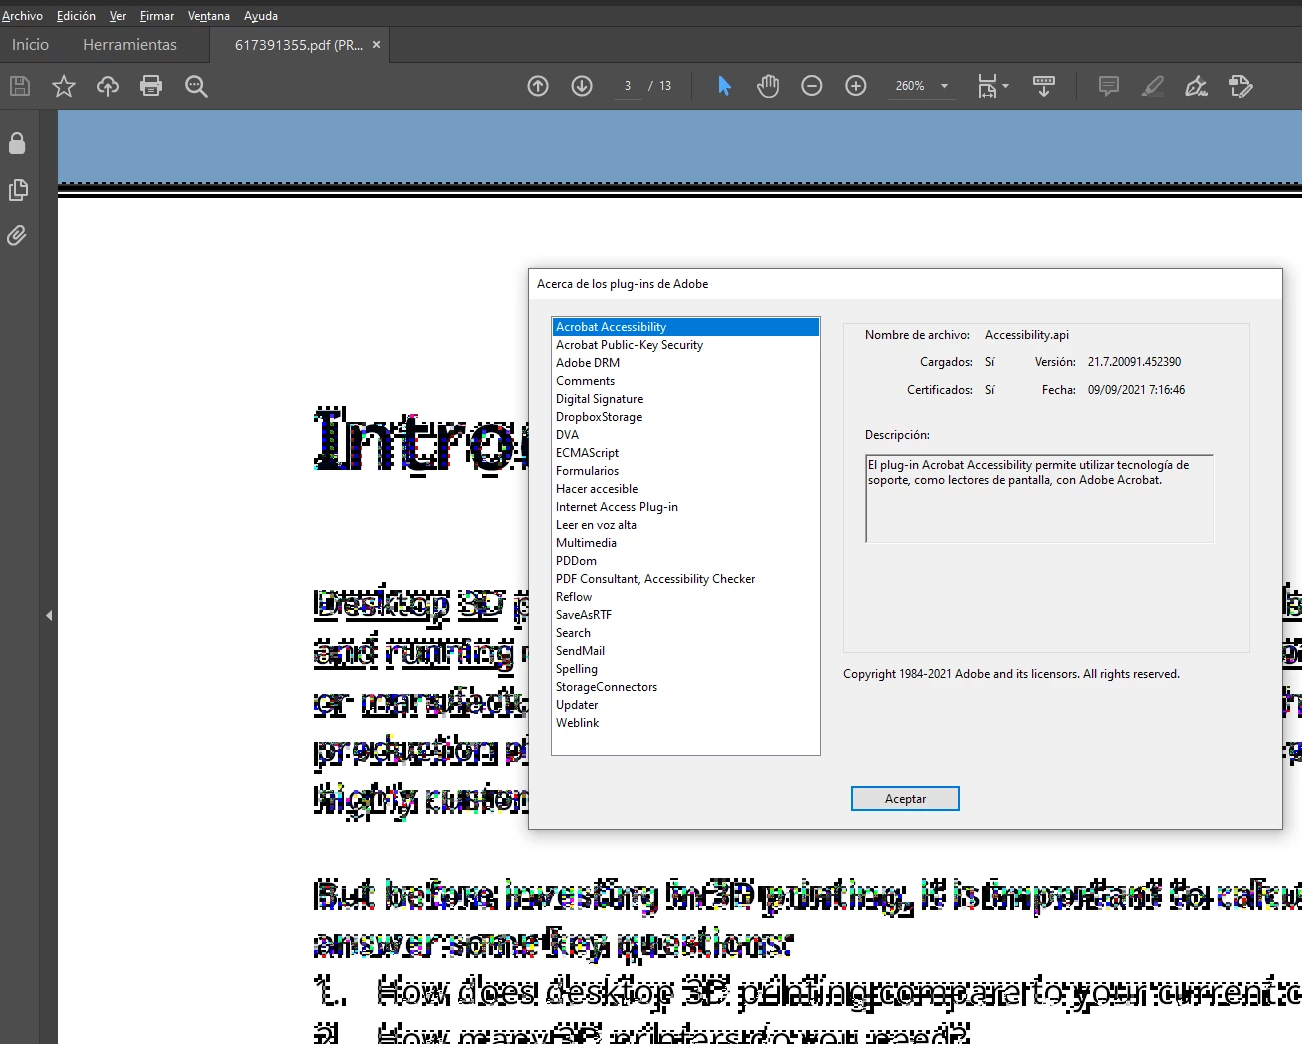Go to previous page with the up arrow
The image size is (1302, 1044).
538,86
